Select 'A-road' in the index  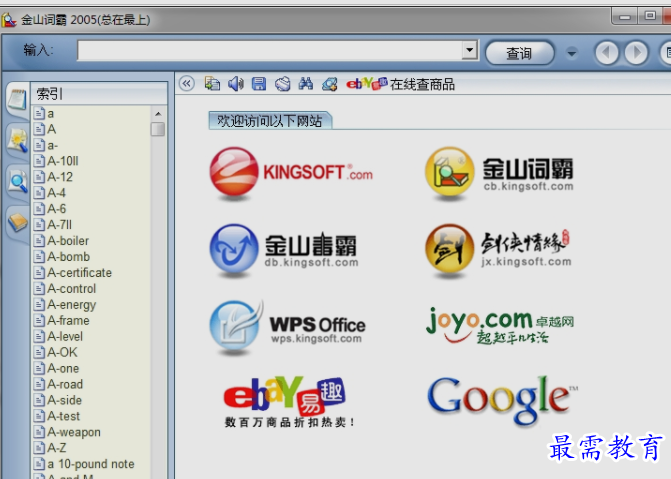click(65, 384)
